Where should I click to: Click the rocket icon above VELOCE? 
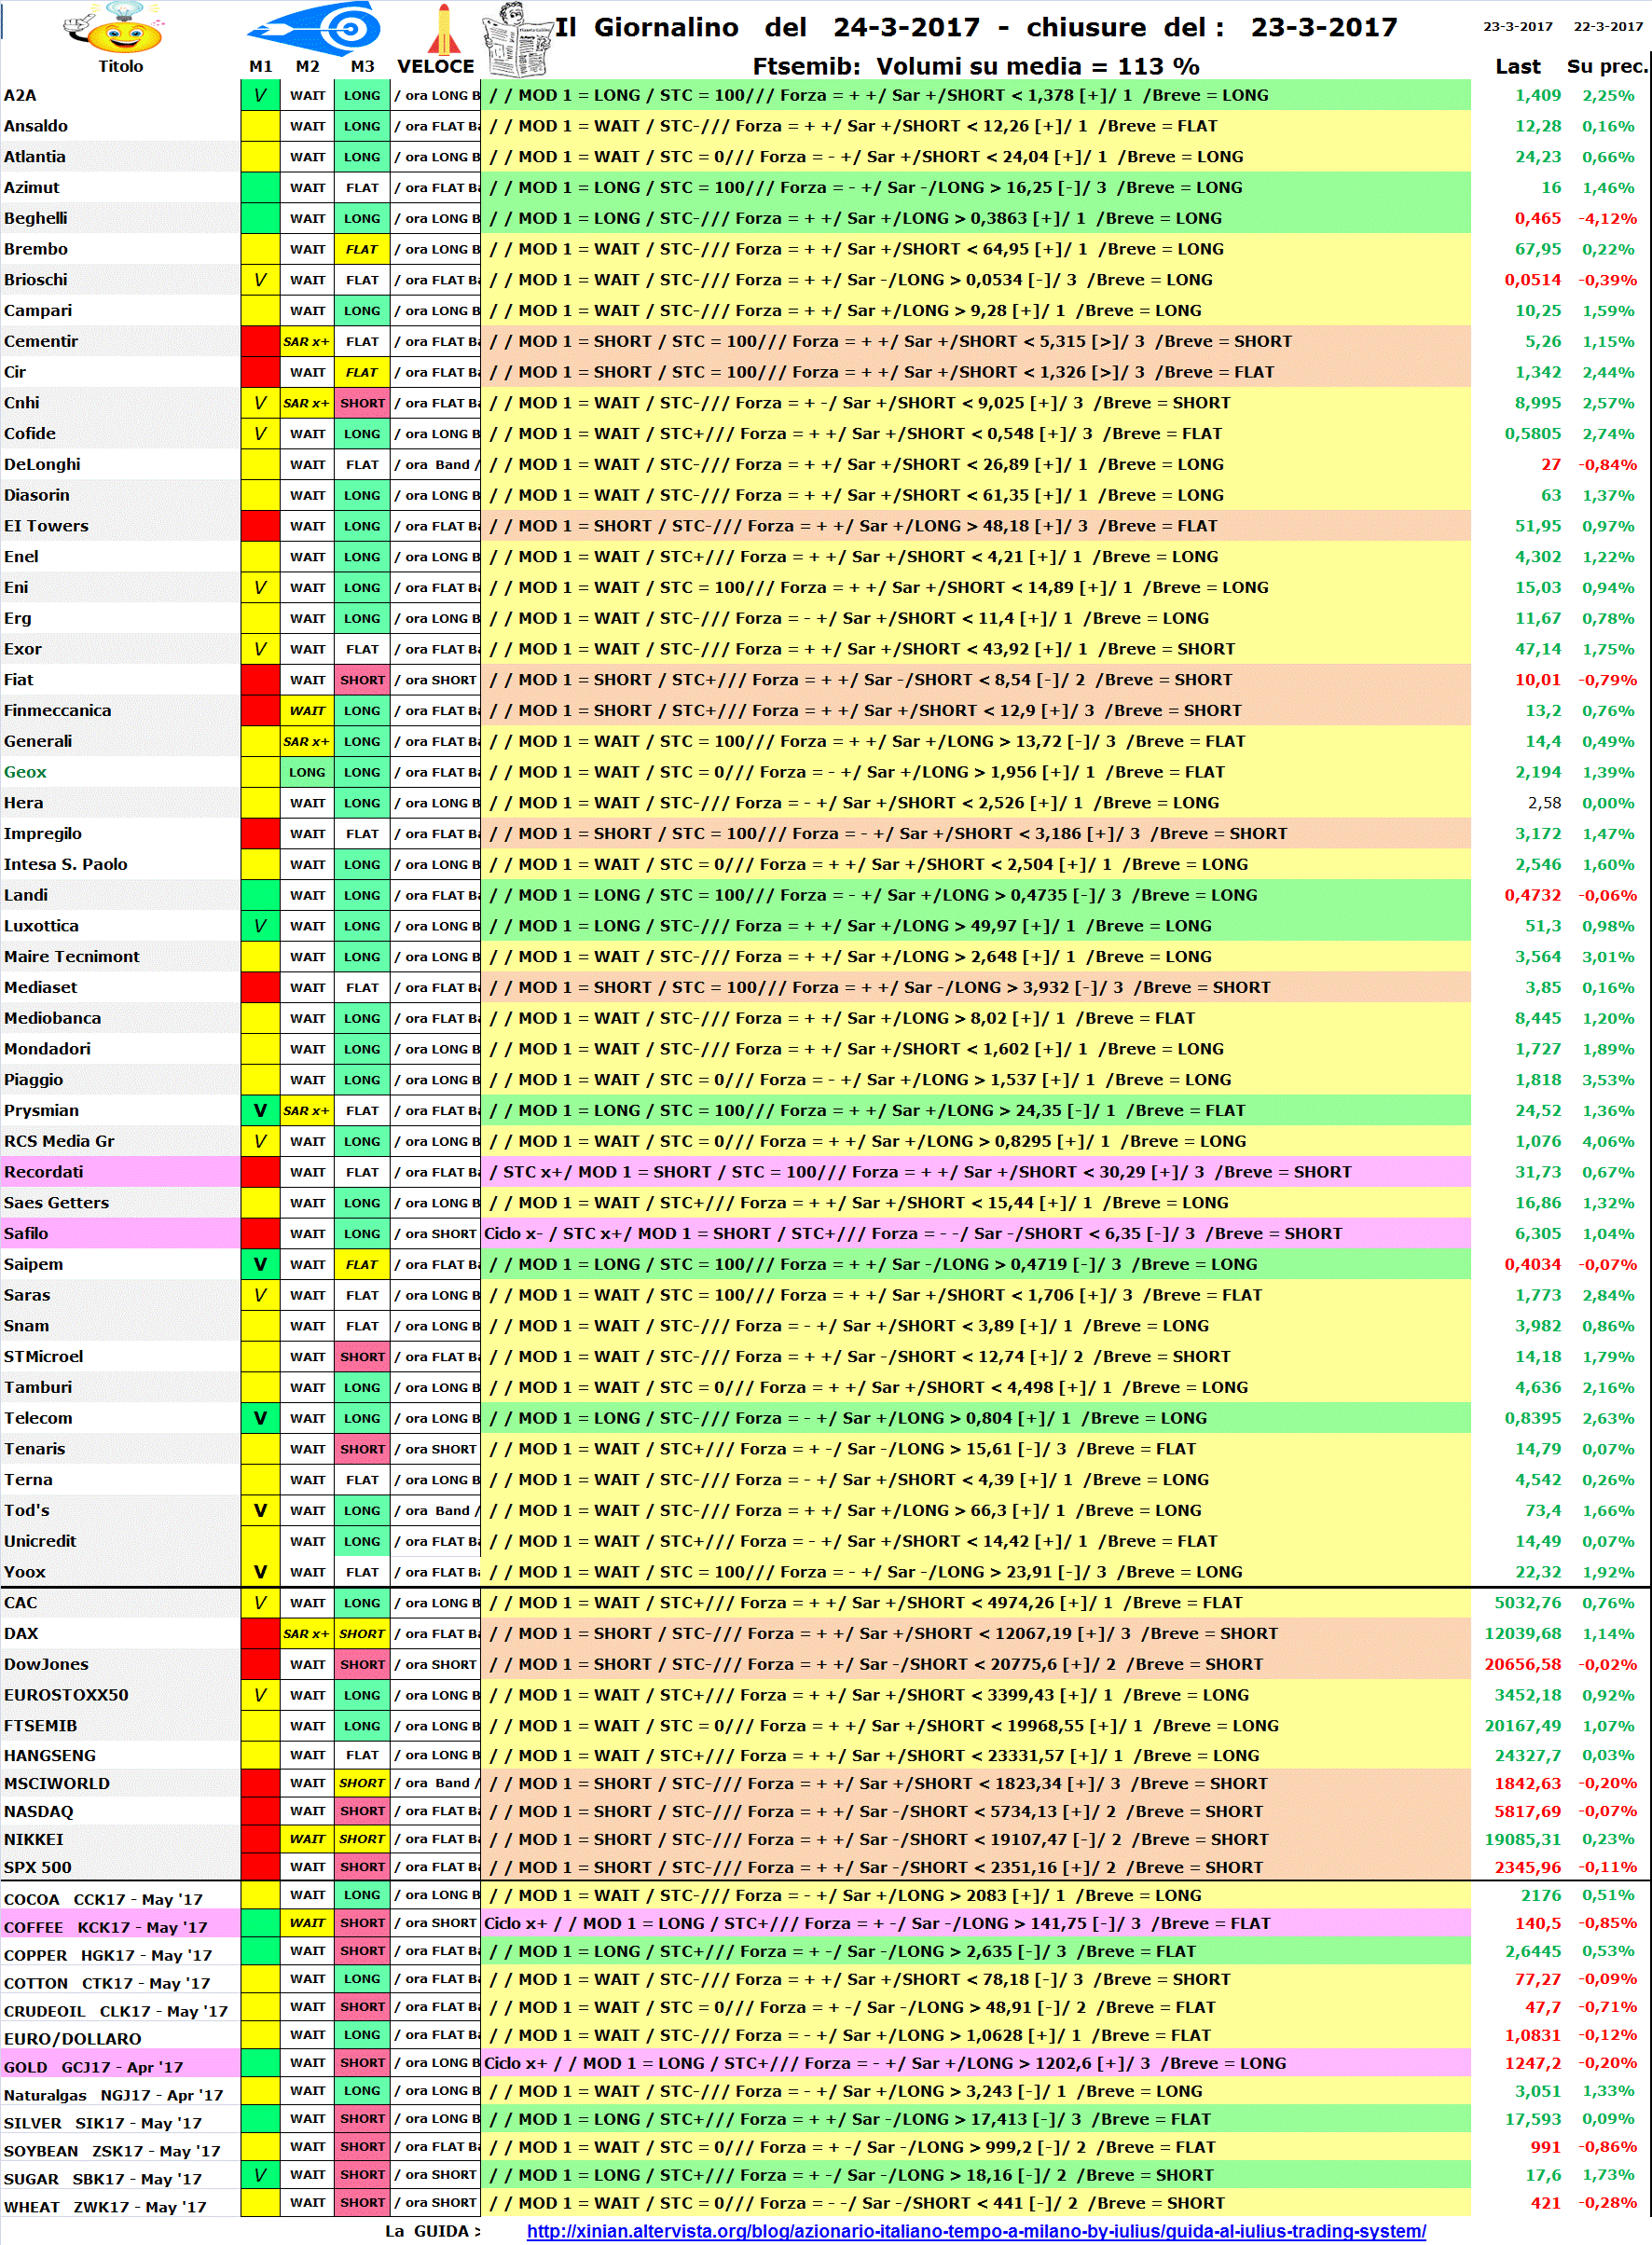tap(444, 29)
